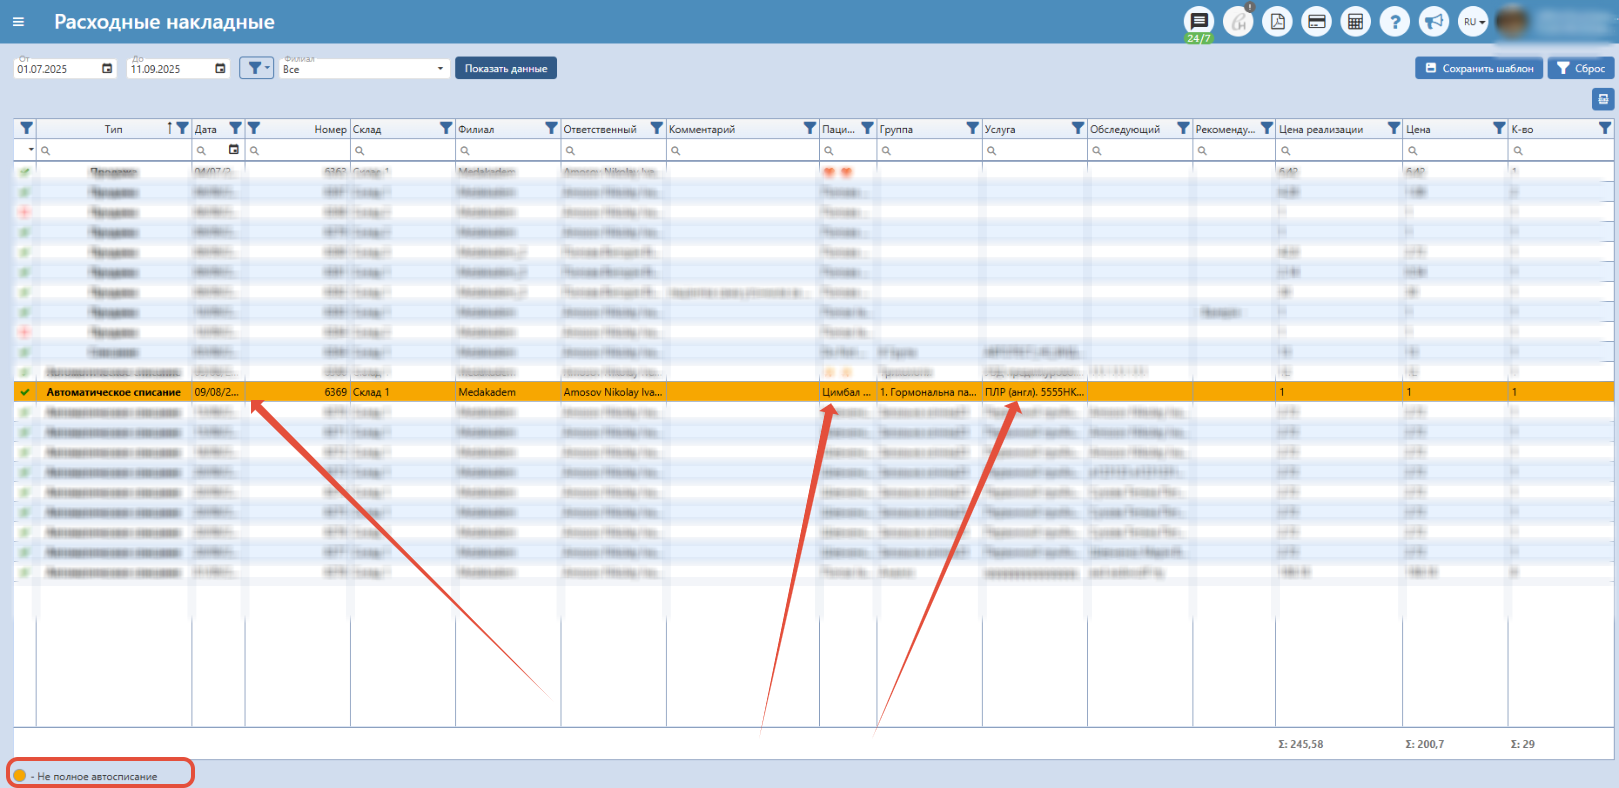This screenshot has width=1619, height=788.
Task: Click 1. Гормональна па... group cell
Action: tap(928, 392)
